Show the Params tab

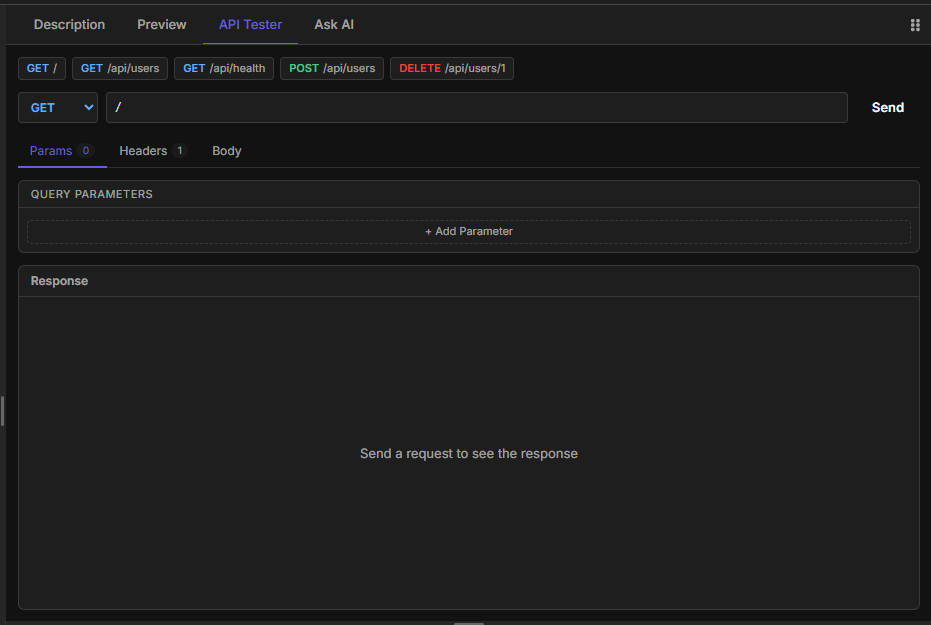pos(61,151)
